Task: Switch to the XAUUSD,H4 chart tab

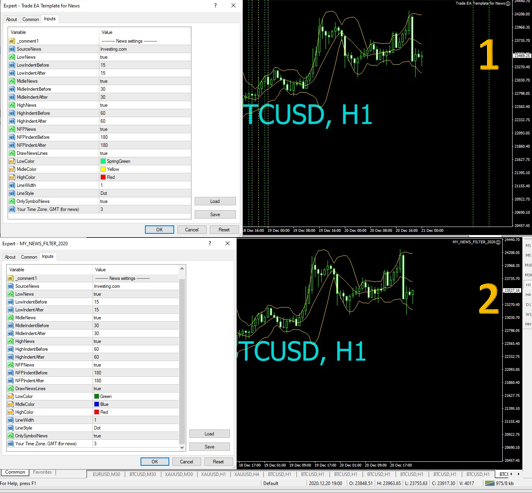Action: (247, 474)
